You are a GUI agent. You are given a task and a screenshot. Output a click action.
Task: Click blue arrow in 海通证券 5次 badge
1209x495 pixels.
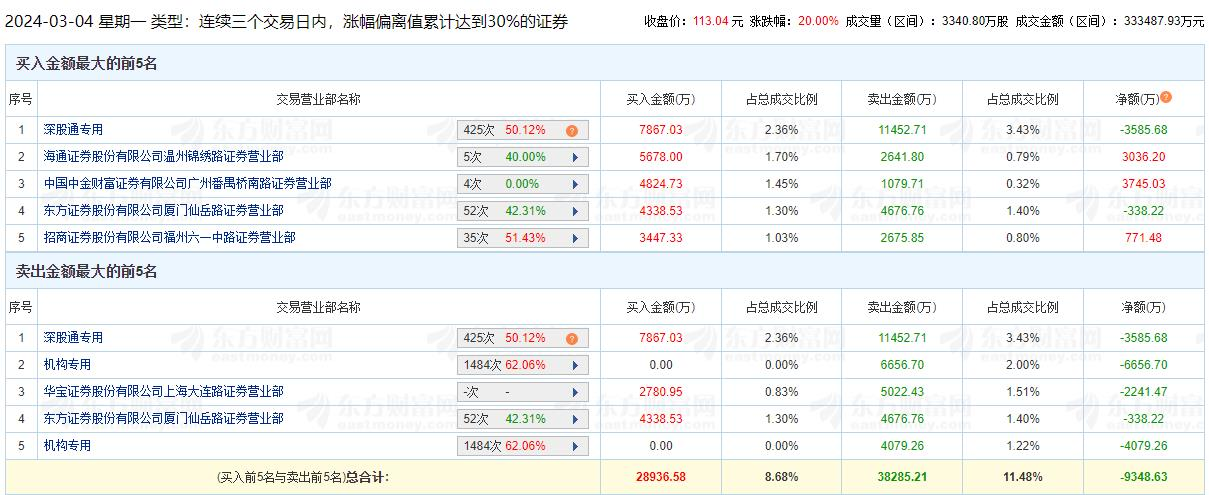(575, 157)
